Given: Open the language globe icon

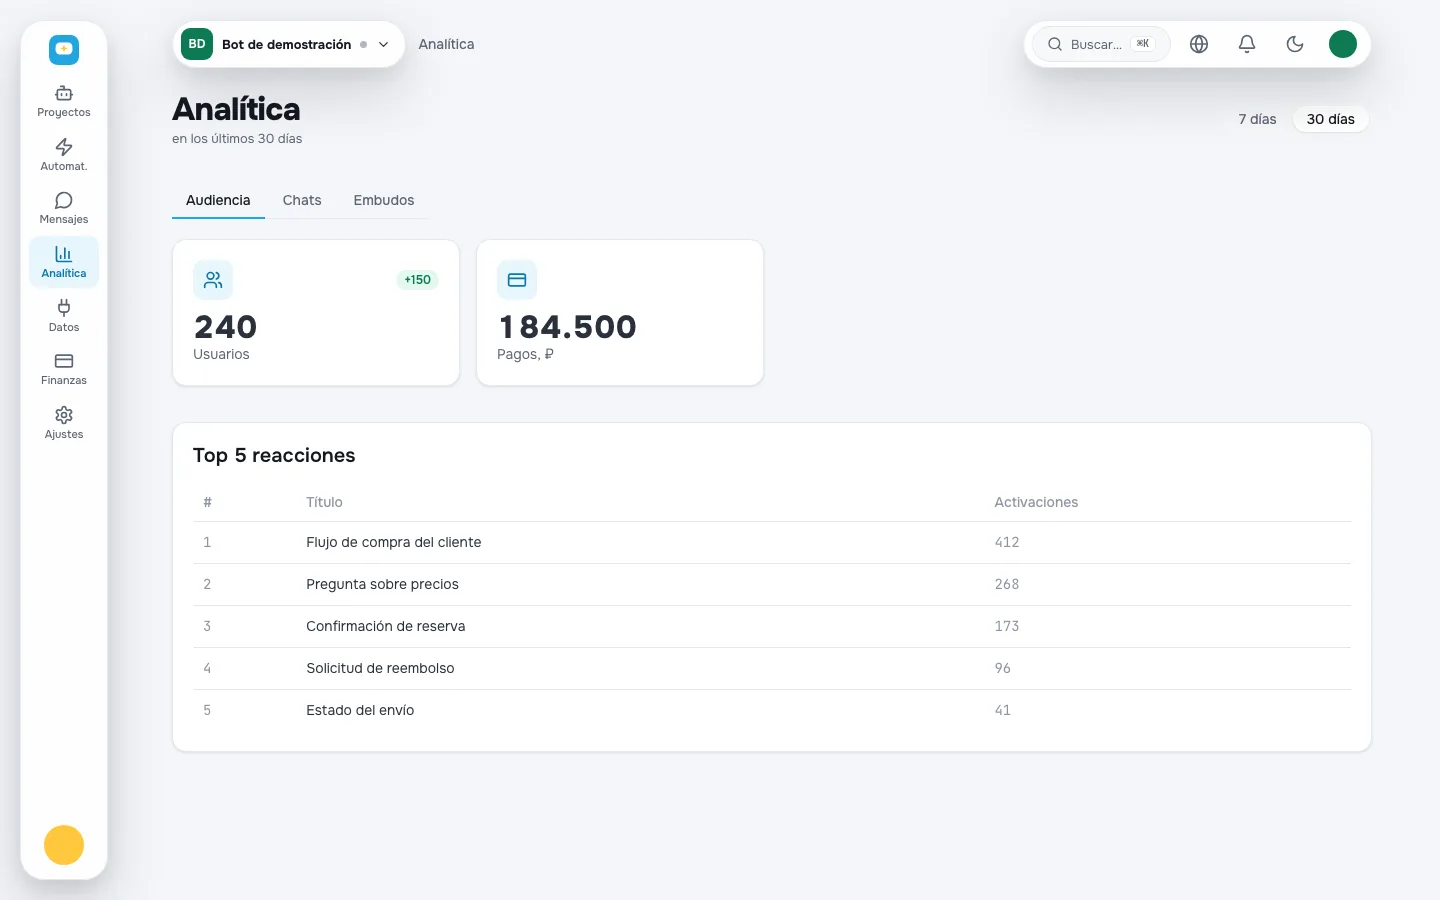Looking at the screenshot, I should [1199, 44].
